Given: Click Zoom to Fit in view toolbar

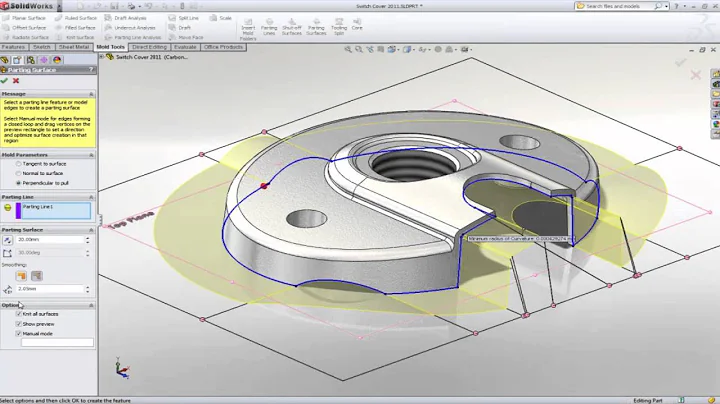Looking at the screenshot, I should click(x=348, y=50).
